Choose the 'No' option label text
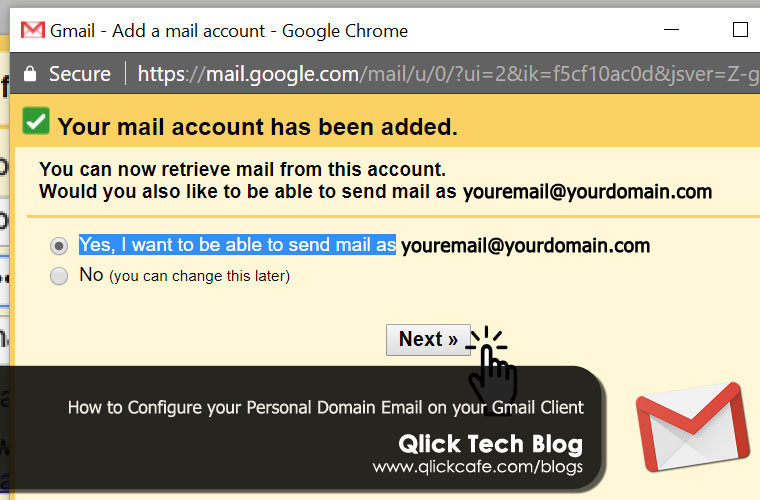Image resolution: width=760 pixels, height=500 pixels. [91, 275]
